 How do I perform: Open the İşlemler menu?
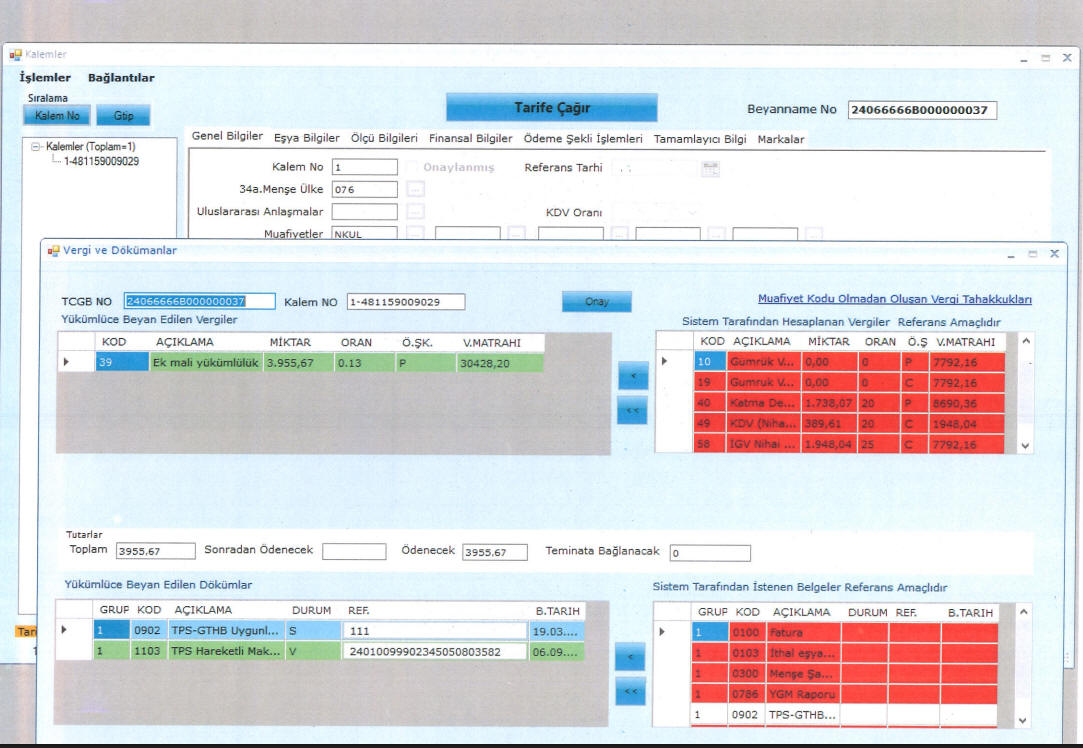point(45,78)
